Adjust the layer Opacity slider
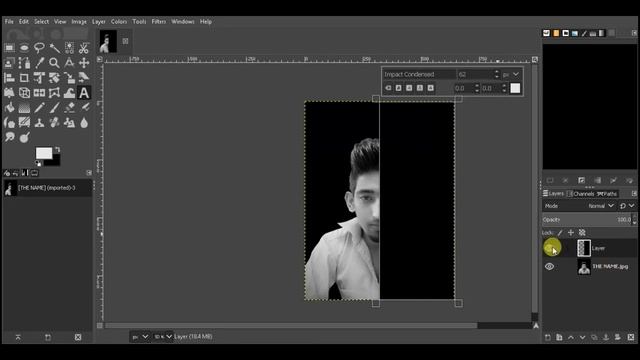 coord(587,220)
